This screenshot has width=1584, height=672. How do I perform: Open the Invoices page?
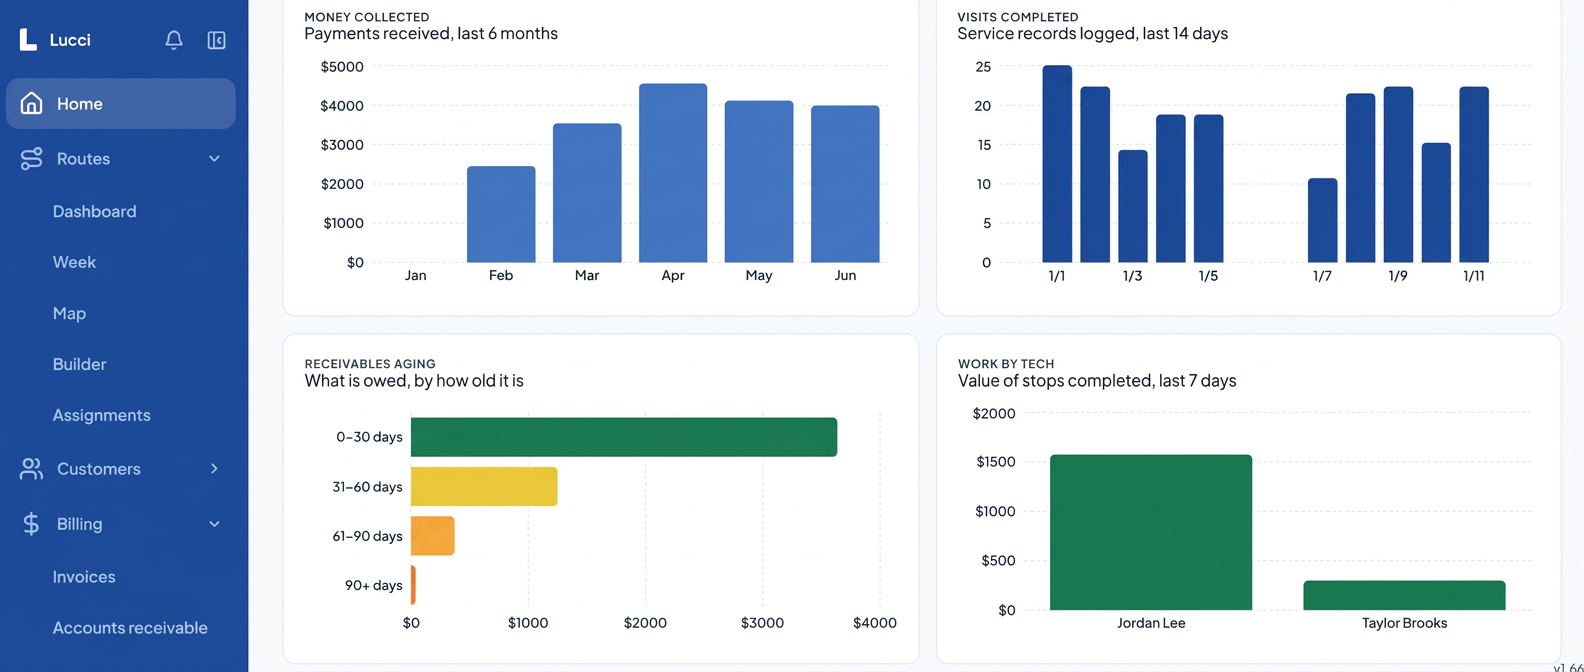pos(84,577)
